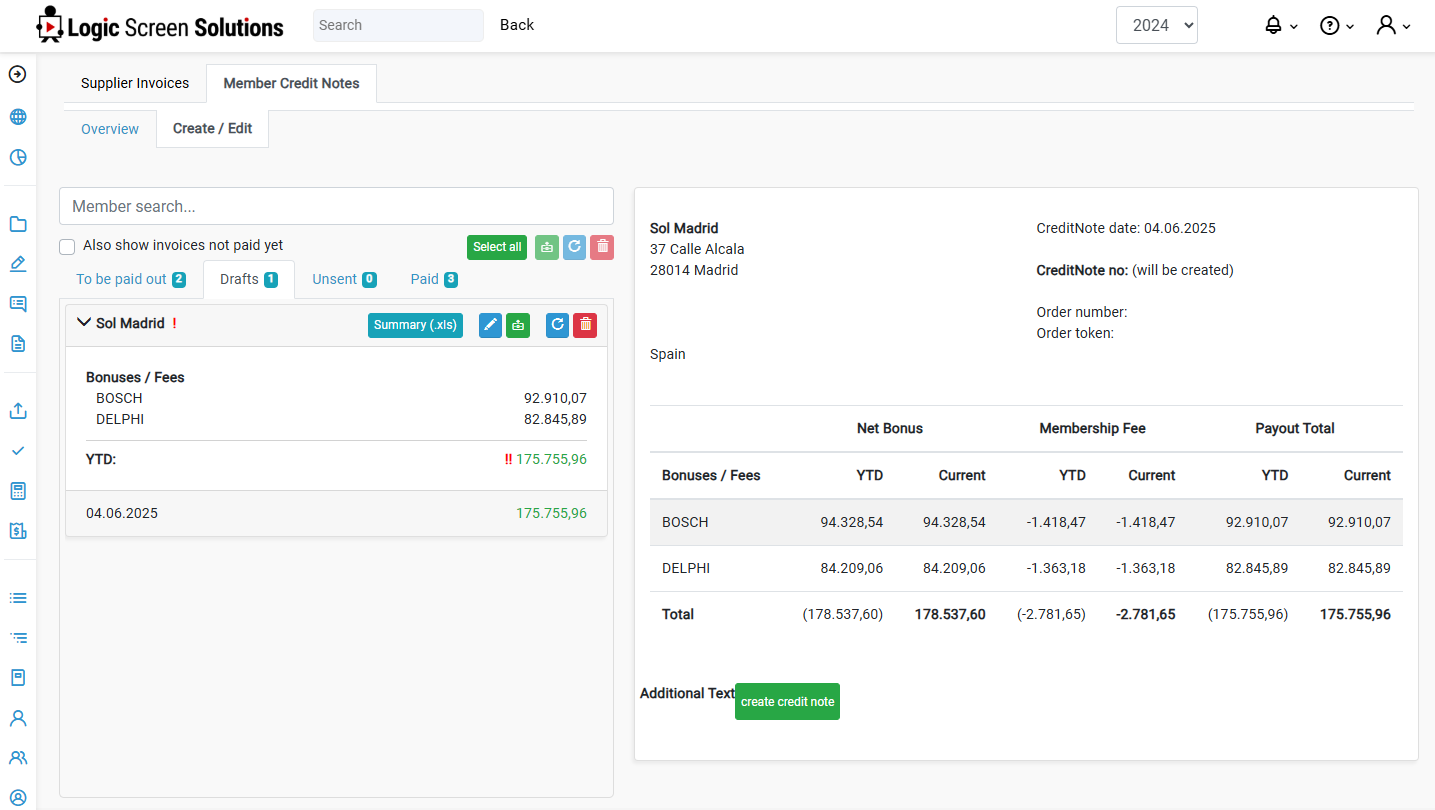Open the single user icon in the sidebar

(17, 718)
